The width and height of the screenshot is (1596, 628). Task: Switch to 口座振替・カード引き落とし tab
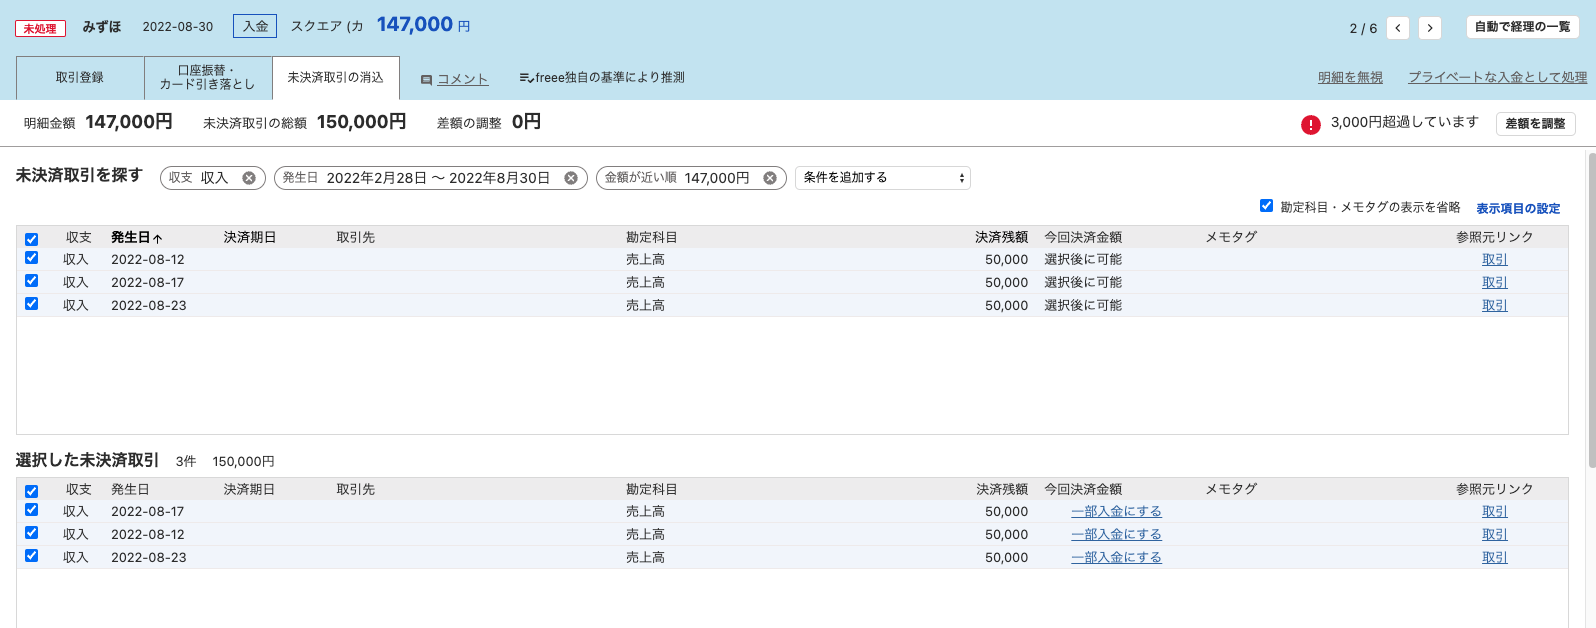208,78
